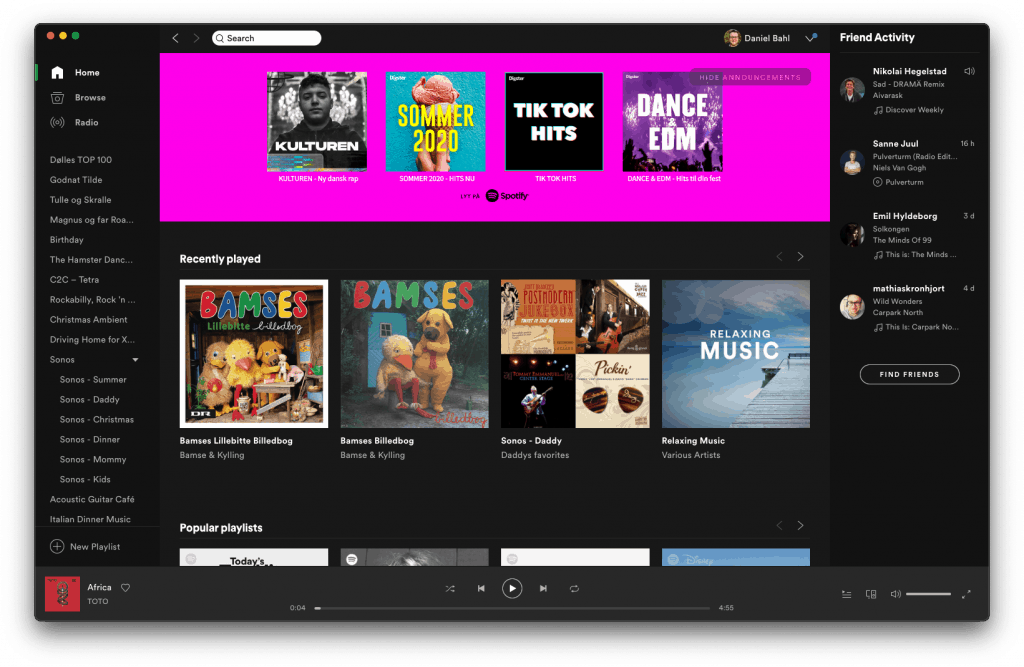Image resolution: width=1024 pixels, height=667 pixels.
Task: Go forward with the right navigation arrow
Action: pyautogui.click(x=196, y=38)
